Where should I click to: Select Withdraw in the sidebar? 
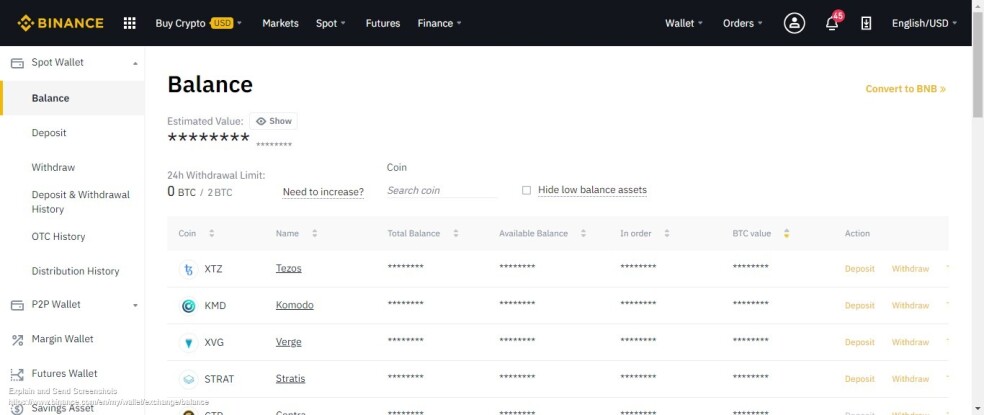[53, 168]
